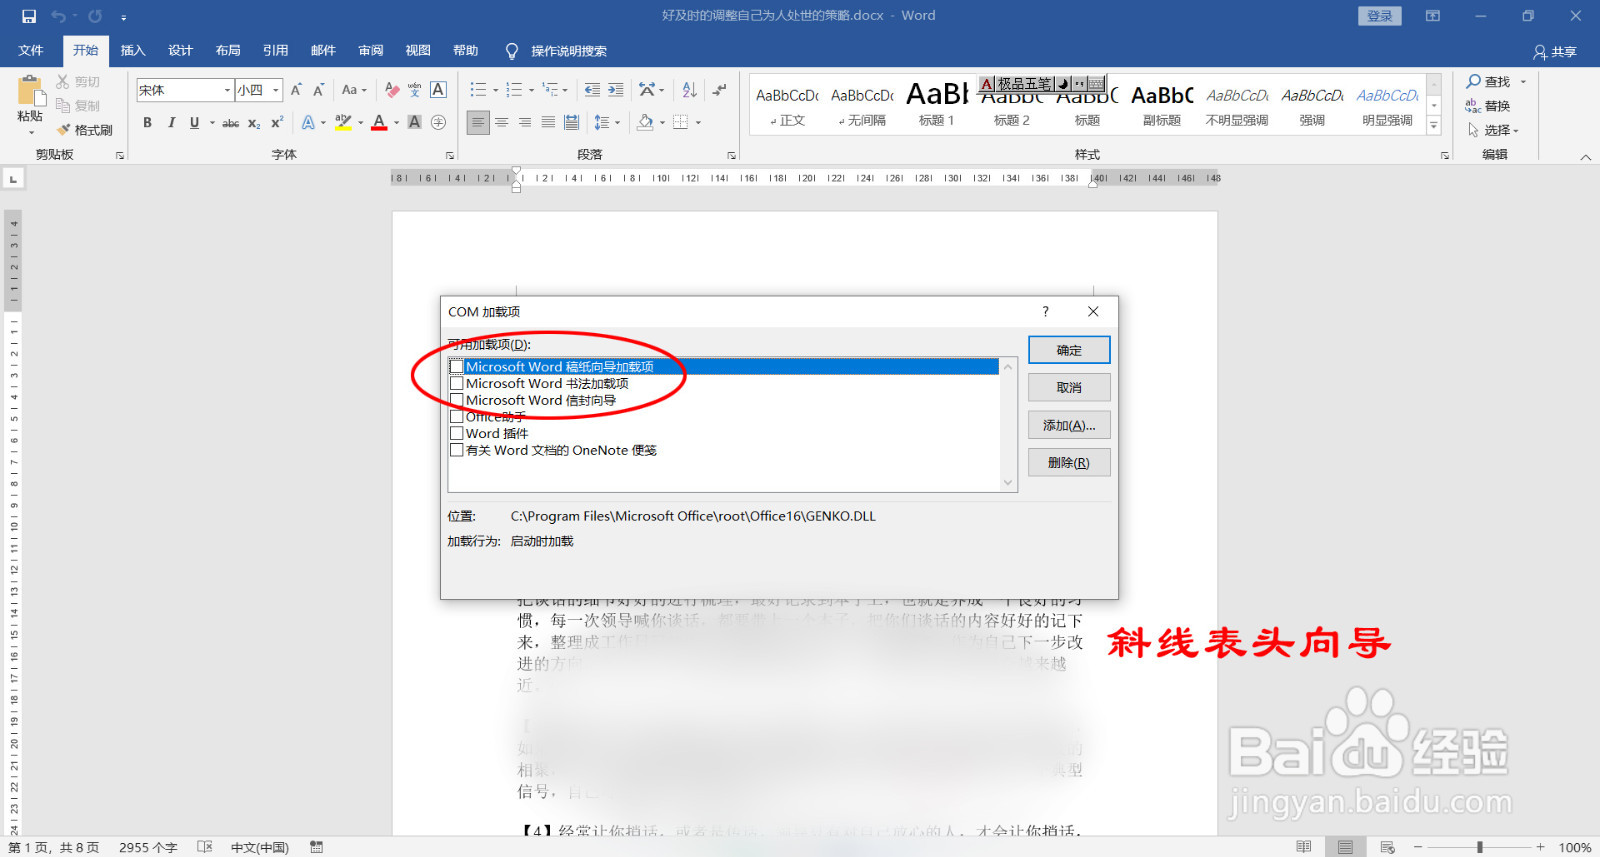
Task: Open the 文件 menu tab
Action: click(x=31, y=51)
